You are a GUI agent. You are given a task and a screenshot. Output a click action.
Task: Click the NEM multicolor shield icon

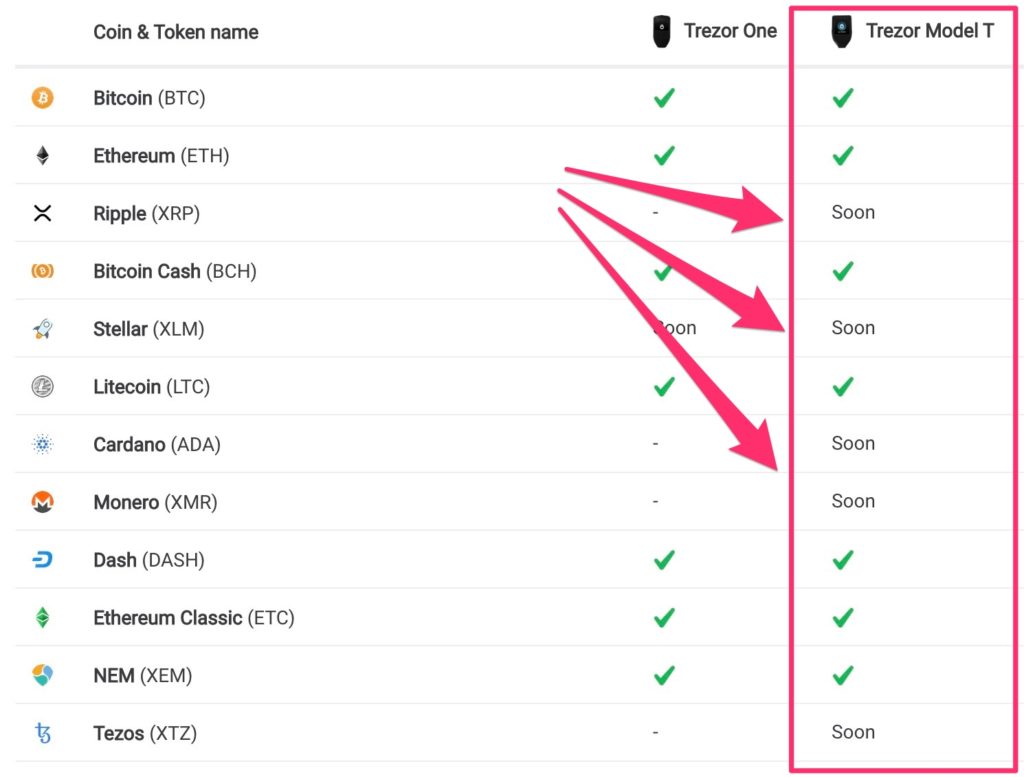pos(42,676)
